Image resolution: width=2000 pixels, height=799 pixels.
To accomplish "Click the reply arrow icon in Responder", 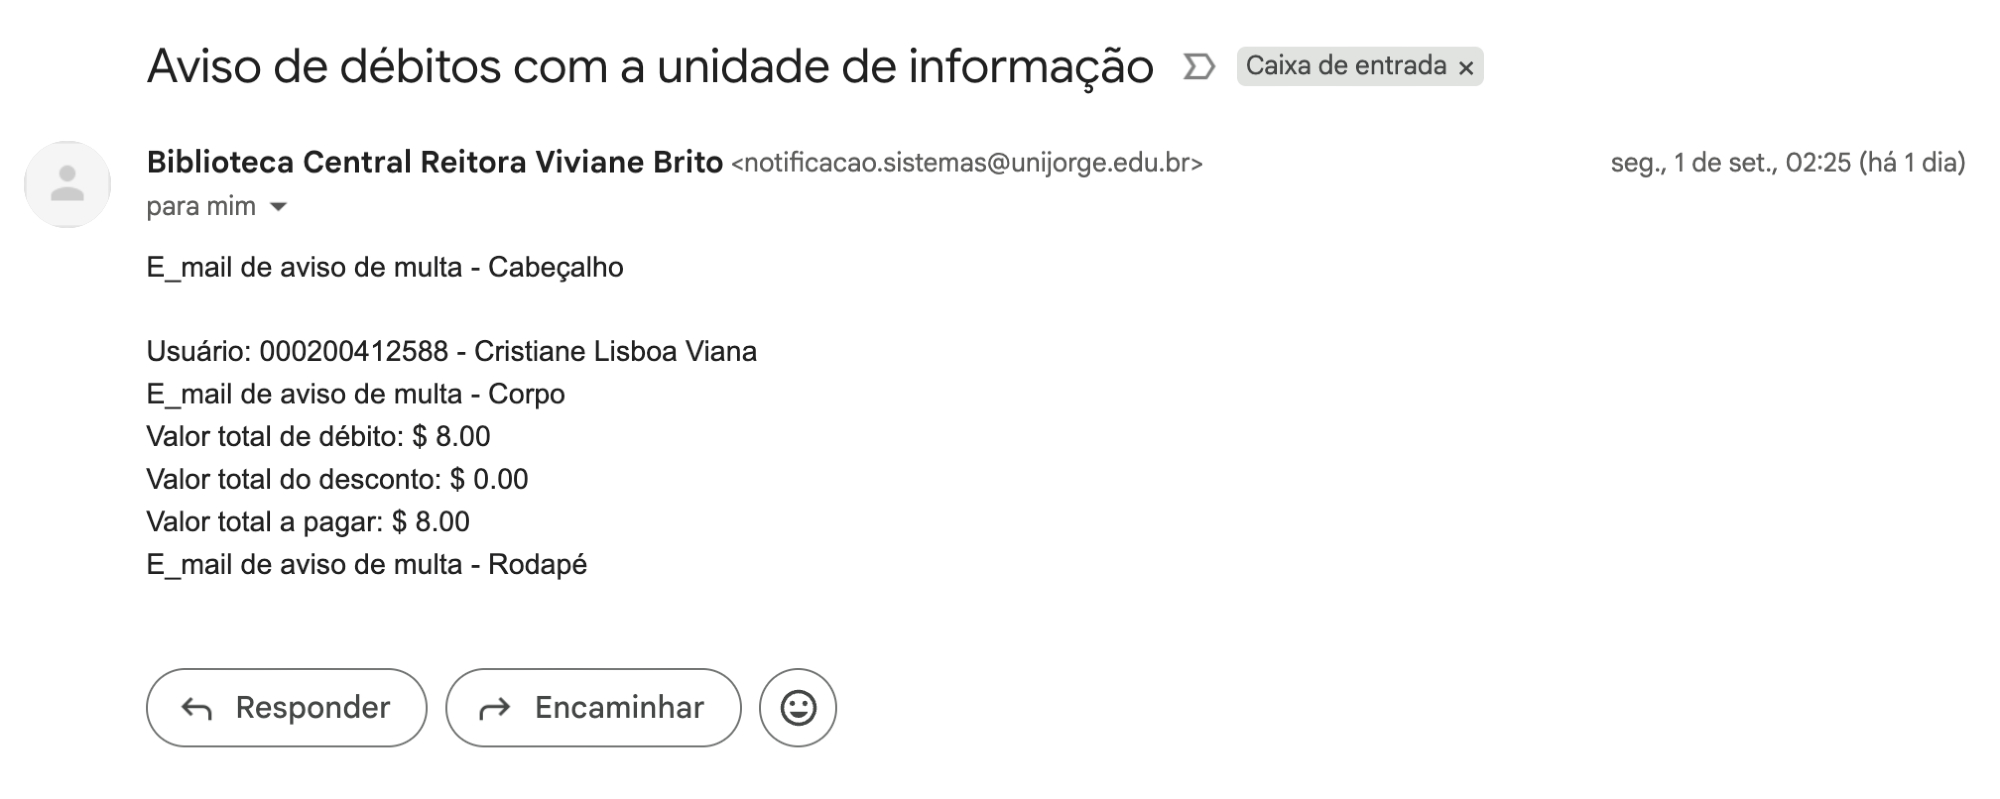I will (x=197, y=709).
